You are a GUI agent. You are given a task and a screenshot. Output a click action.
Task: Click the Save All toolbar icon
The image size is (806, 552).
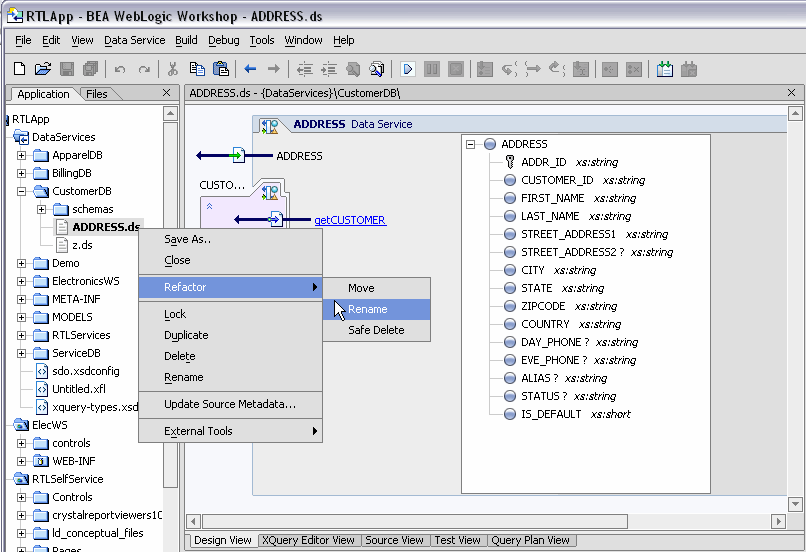point(91,69)
